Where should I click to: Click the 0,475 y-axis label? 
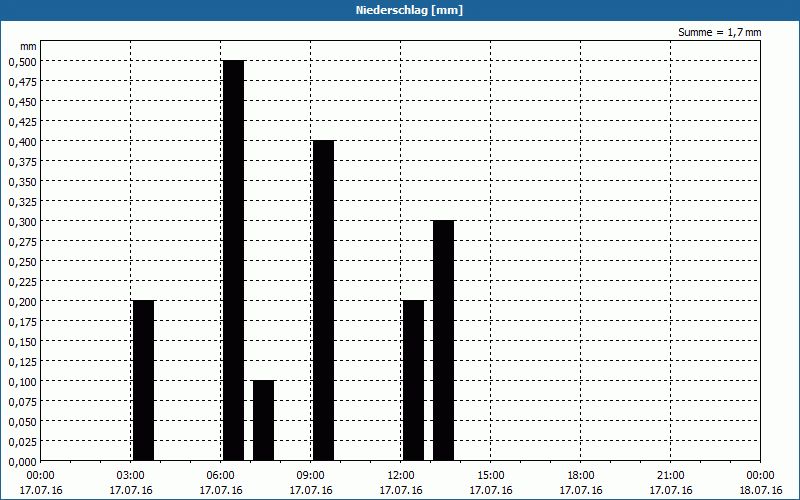tap(22, 82)
